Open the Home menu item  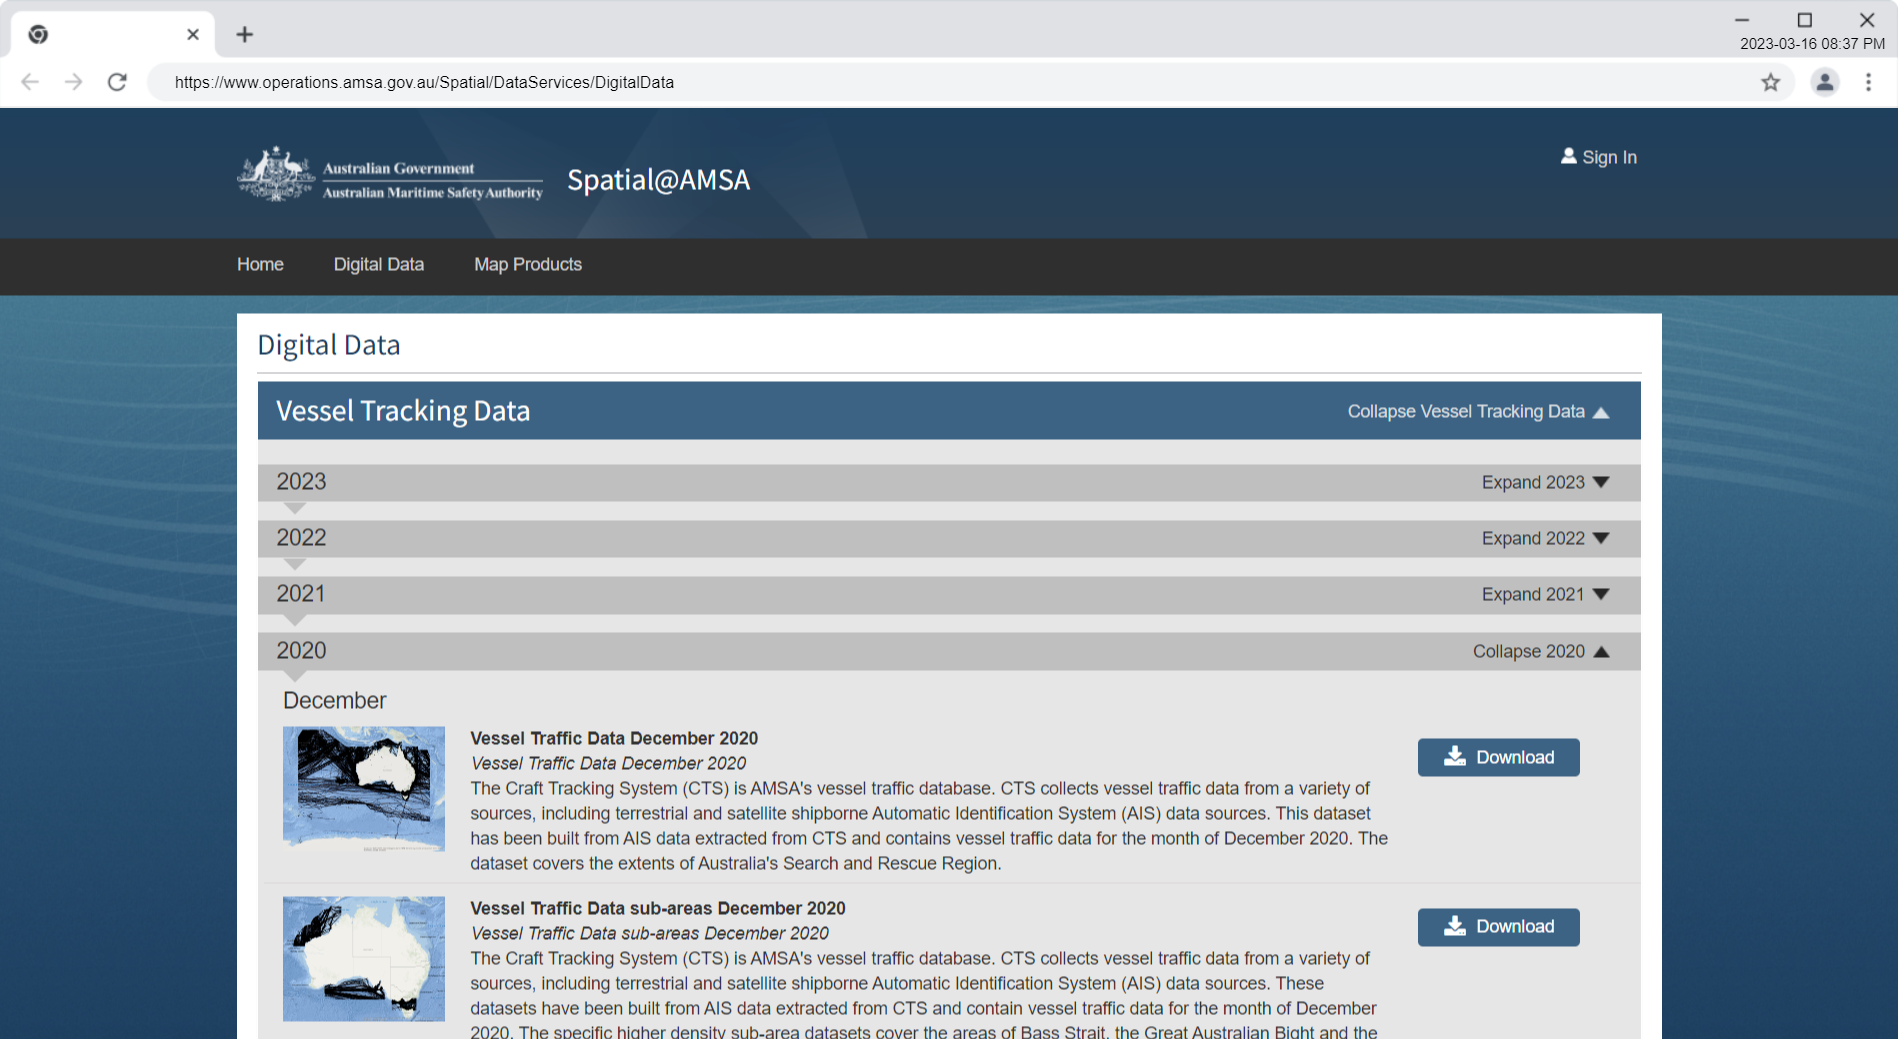tap(260, 264)
